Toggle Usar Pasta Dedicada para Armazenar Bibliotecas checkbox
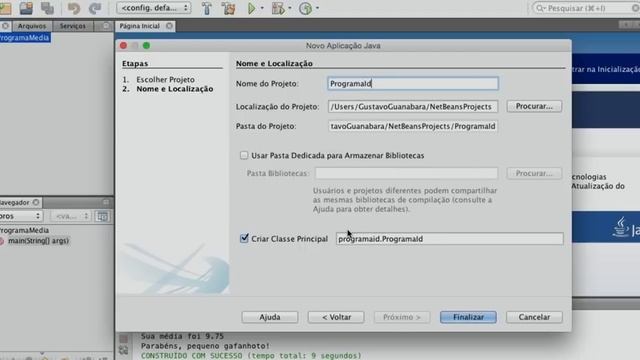Viewport: 640px width, 360px height. click(244, 155)
